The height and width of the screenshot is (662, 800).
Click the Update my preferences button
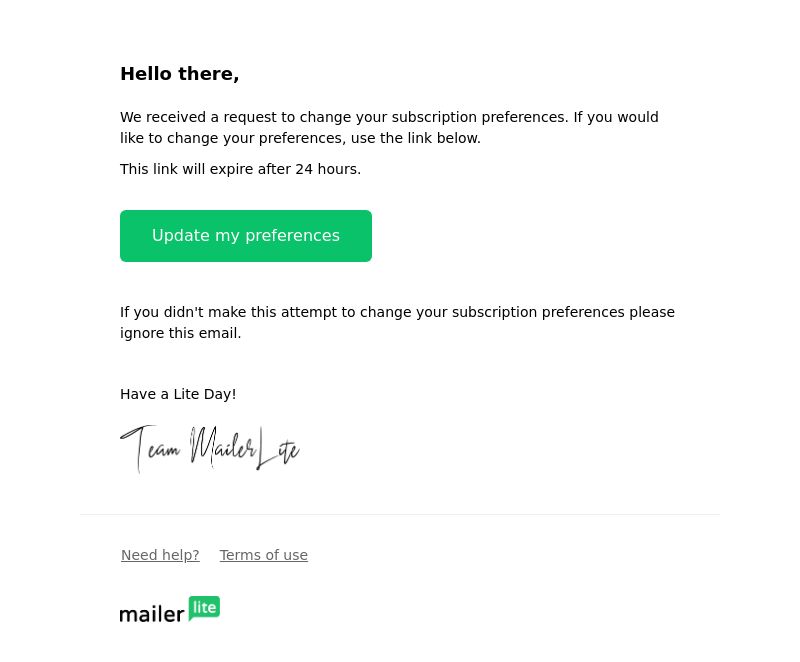point(245,236)
